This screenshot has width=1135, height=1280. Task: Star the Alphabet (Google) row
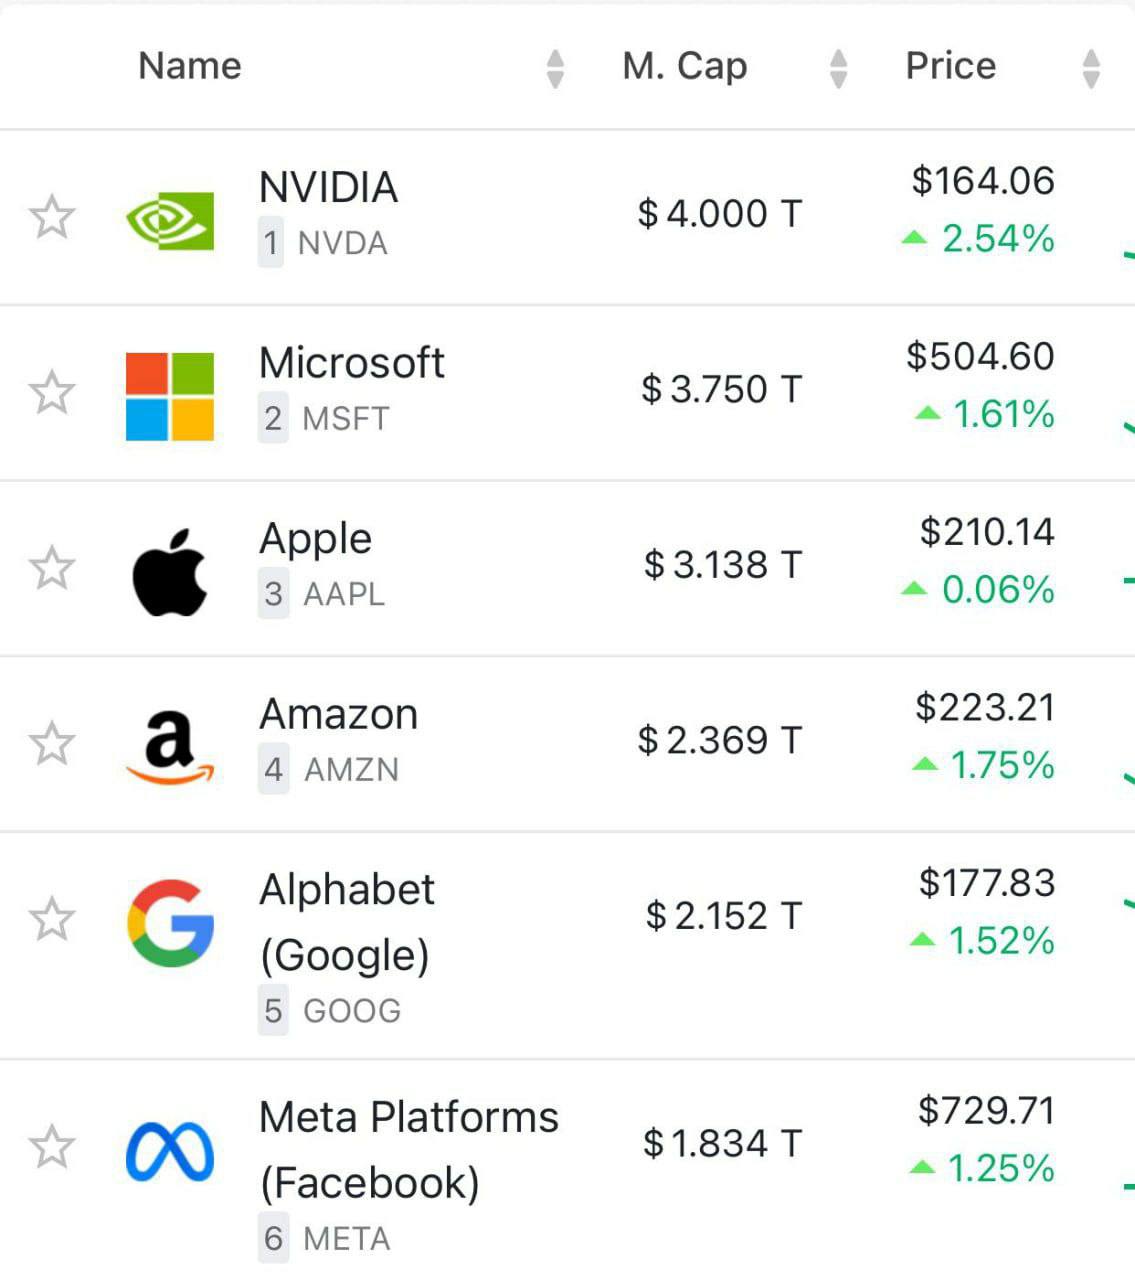click(x=52, y=919)
